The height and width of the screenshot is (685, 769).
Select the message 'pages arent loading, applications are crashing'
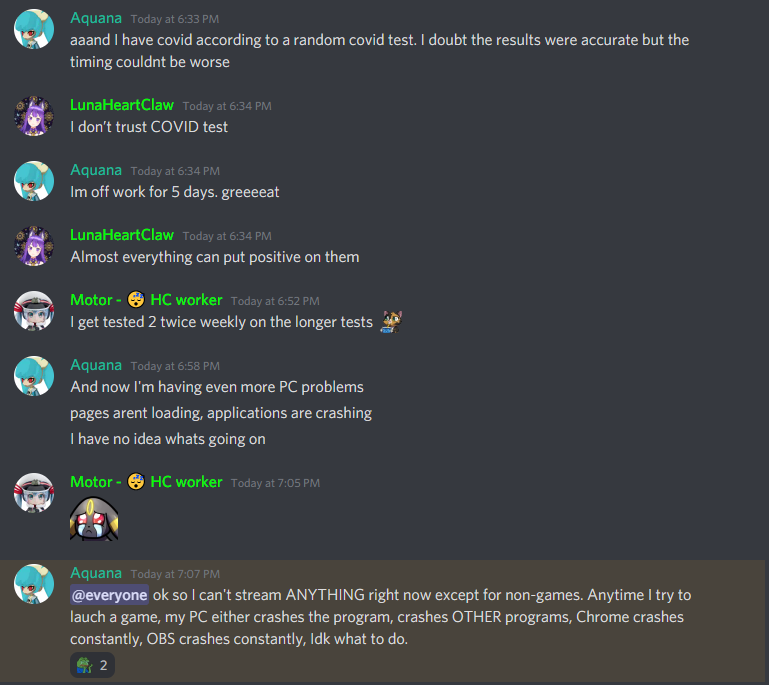[221, 413]
